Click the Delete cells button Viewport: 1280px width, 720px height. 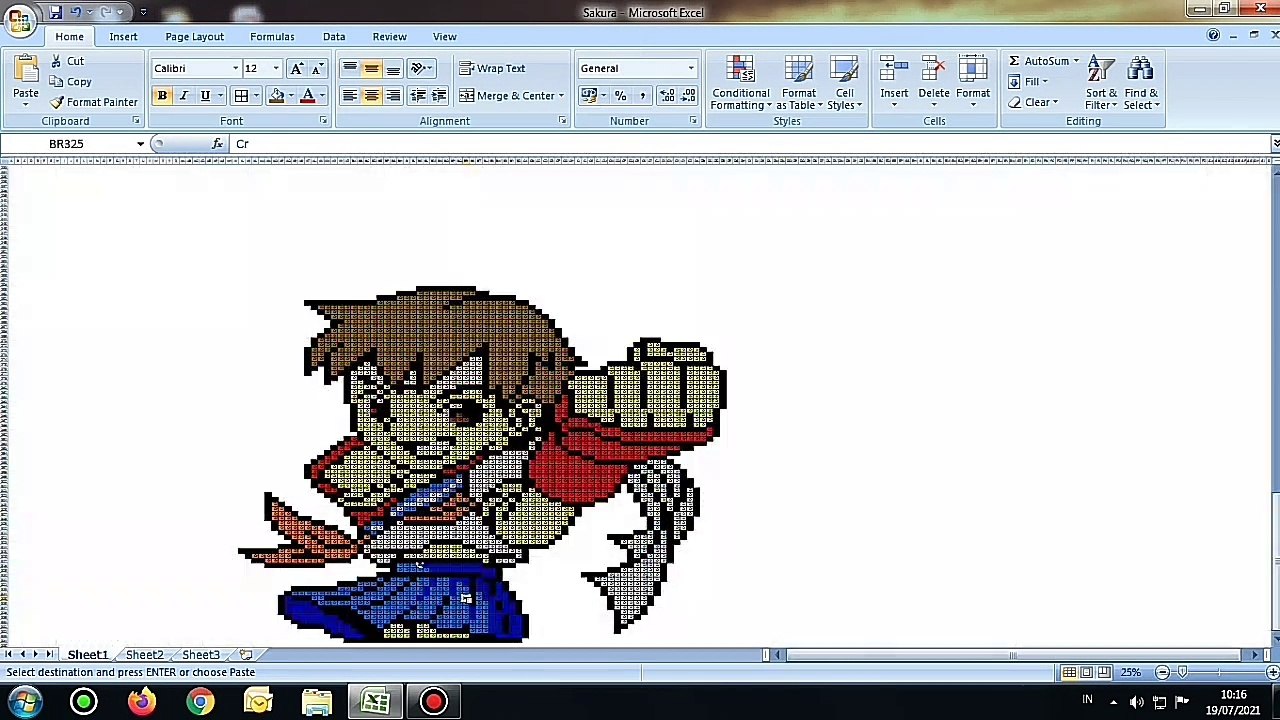pos(934,81)
